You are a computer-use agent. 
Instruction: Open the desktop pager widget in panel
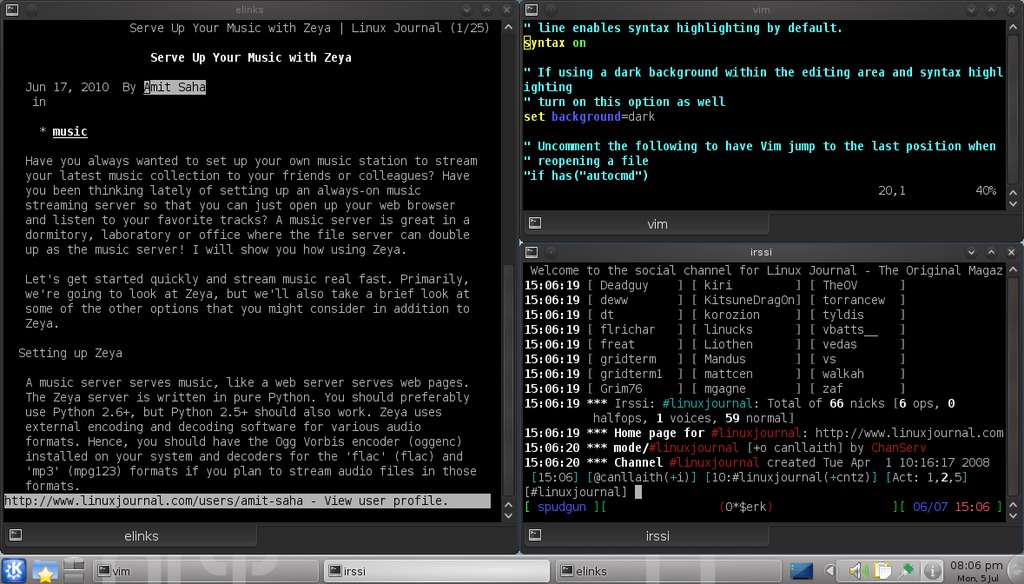tap(73, 571)
